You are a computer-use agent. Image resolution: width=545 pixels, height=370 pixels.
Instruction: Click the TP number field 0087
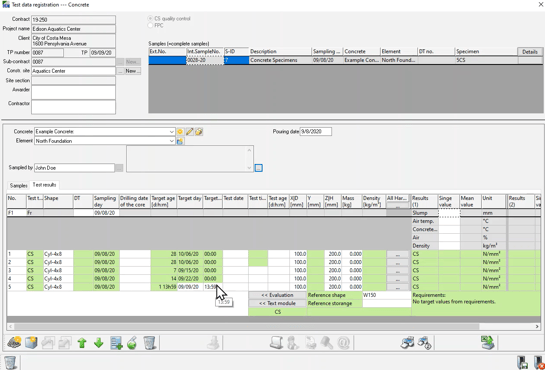pyautogui.click(x=48, y=53)
